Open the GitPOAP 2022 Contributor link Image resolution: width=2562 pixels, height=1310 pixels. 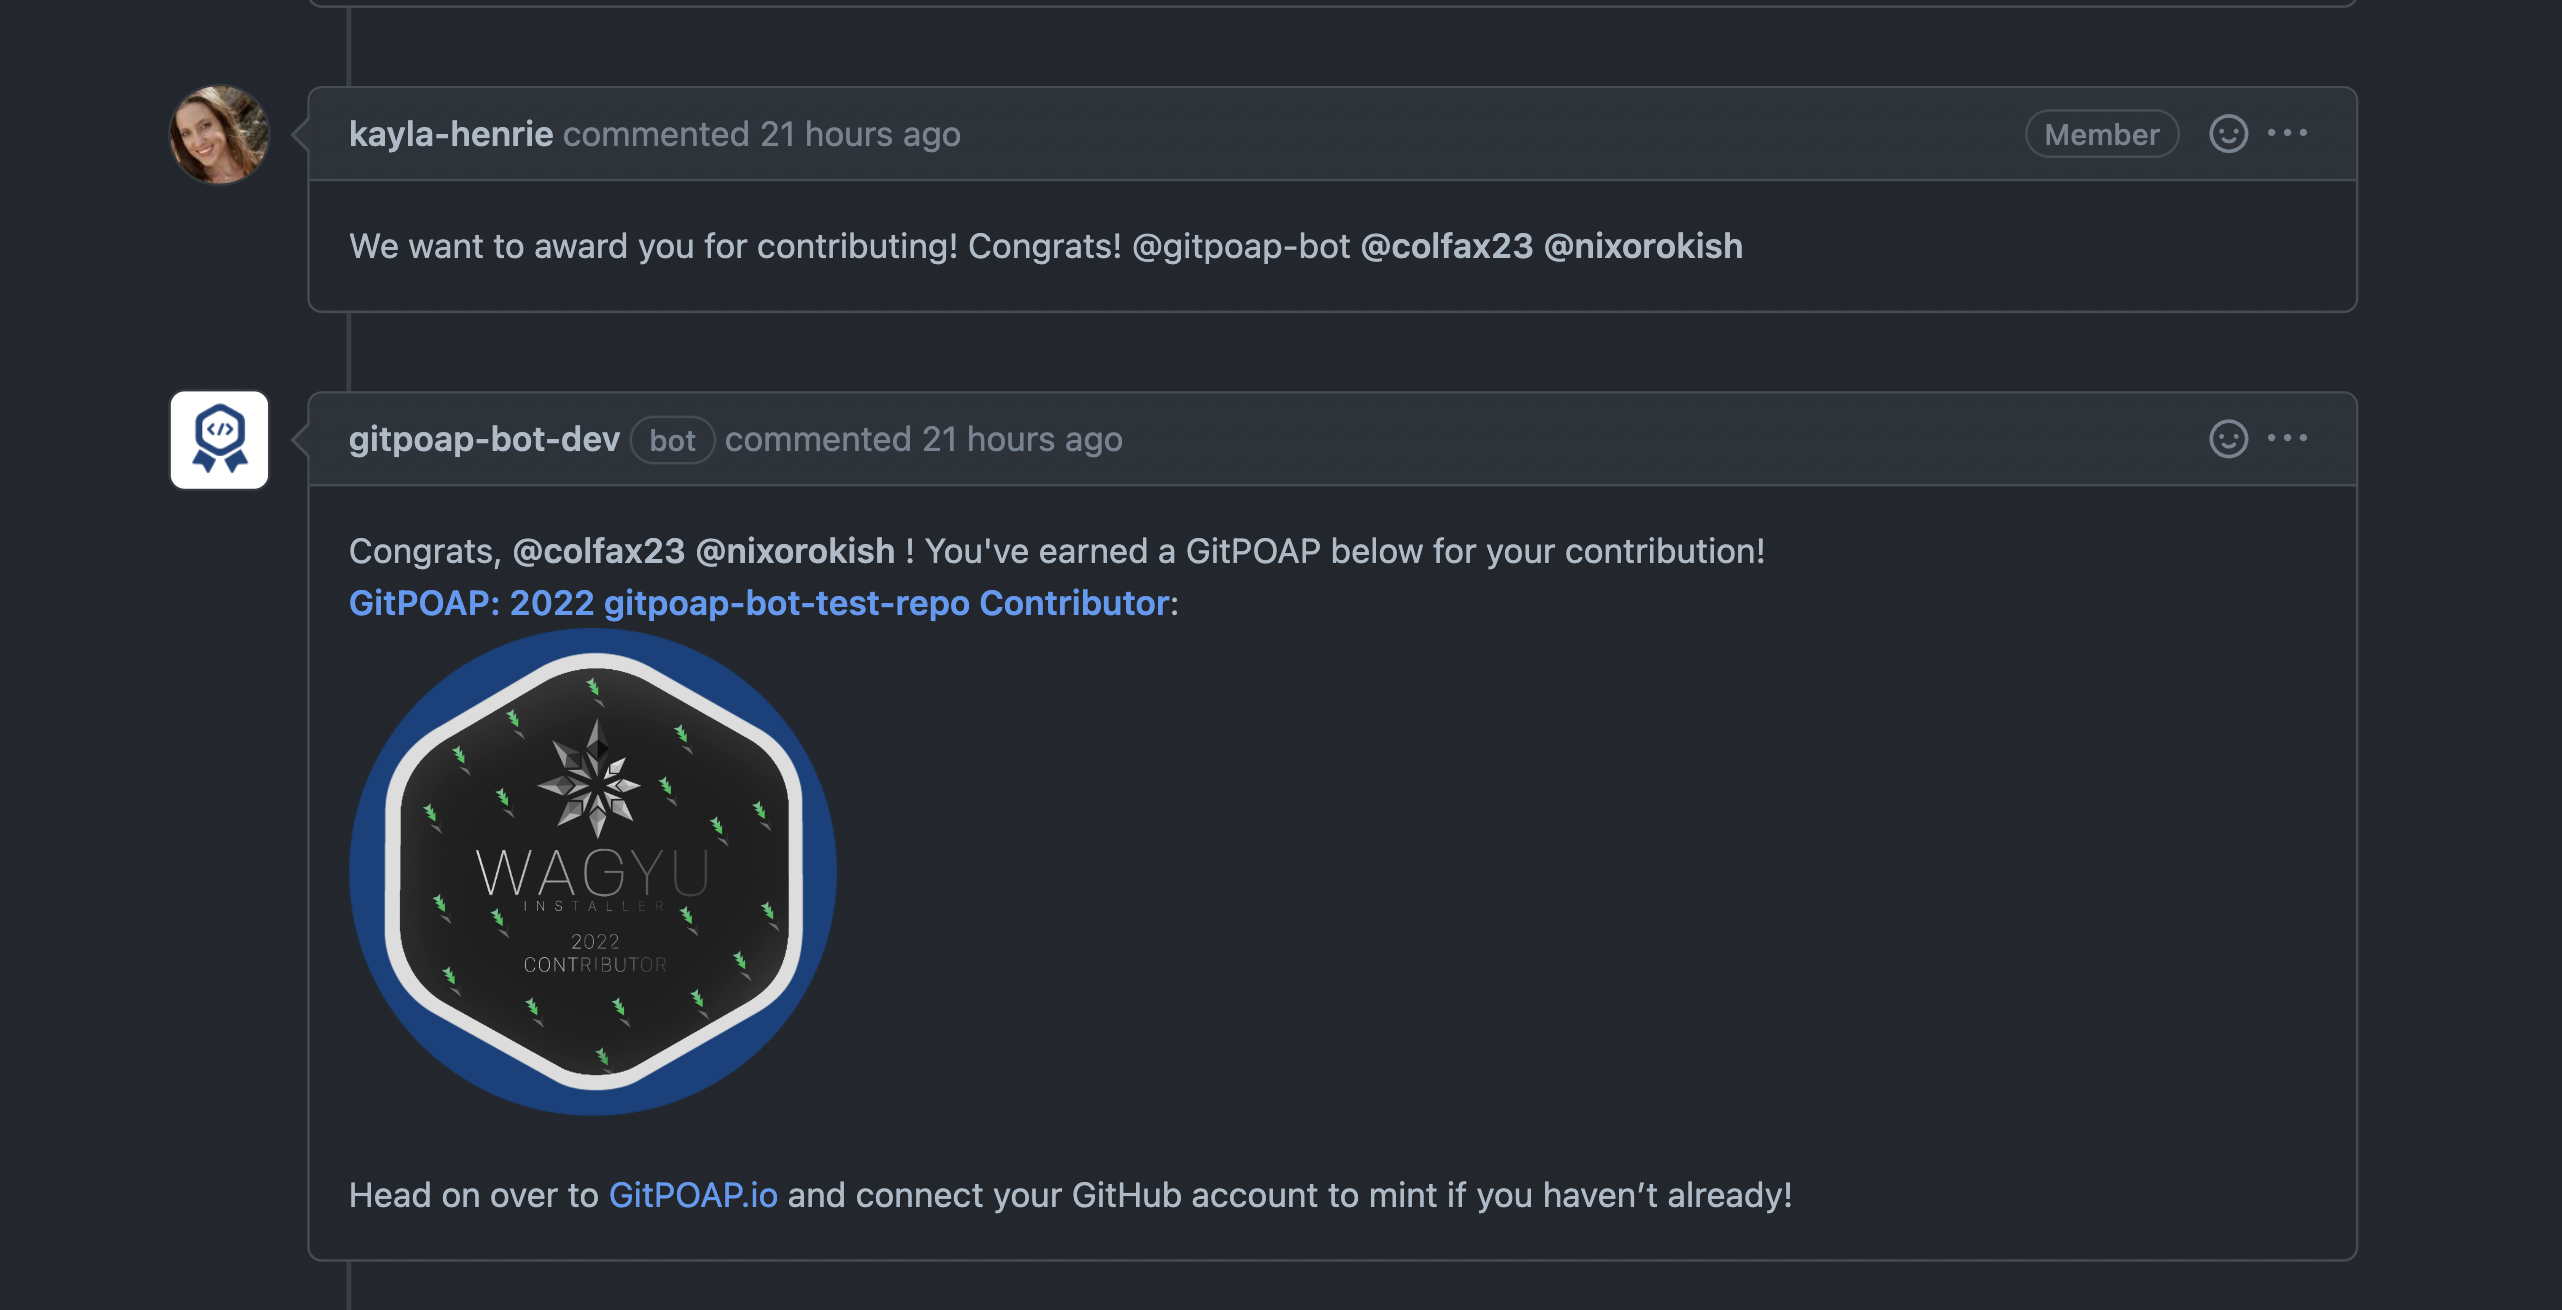[x=759, y=603]
